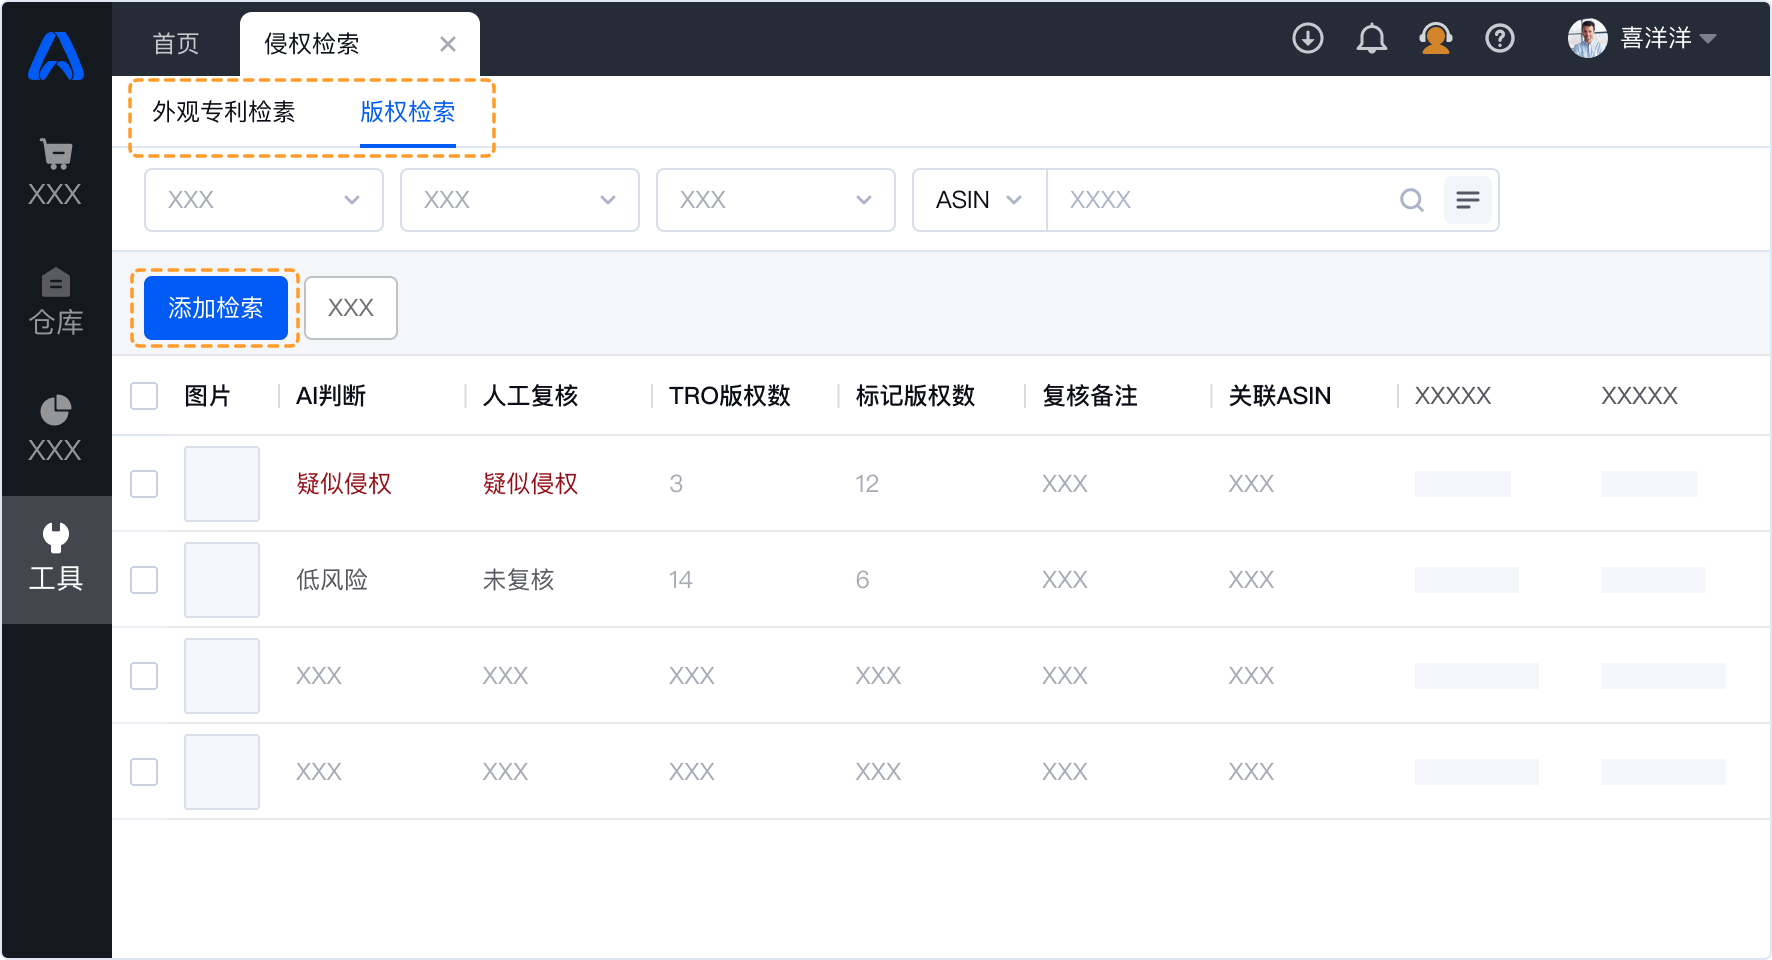This screenshot has width=1772, height=960.
Task: Click the download icon in top bar
Action: (x=1307, y=39)
